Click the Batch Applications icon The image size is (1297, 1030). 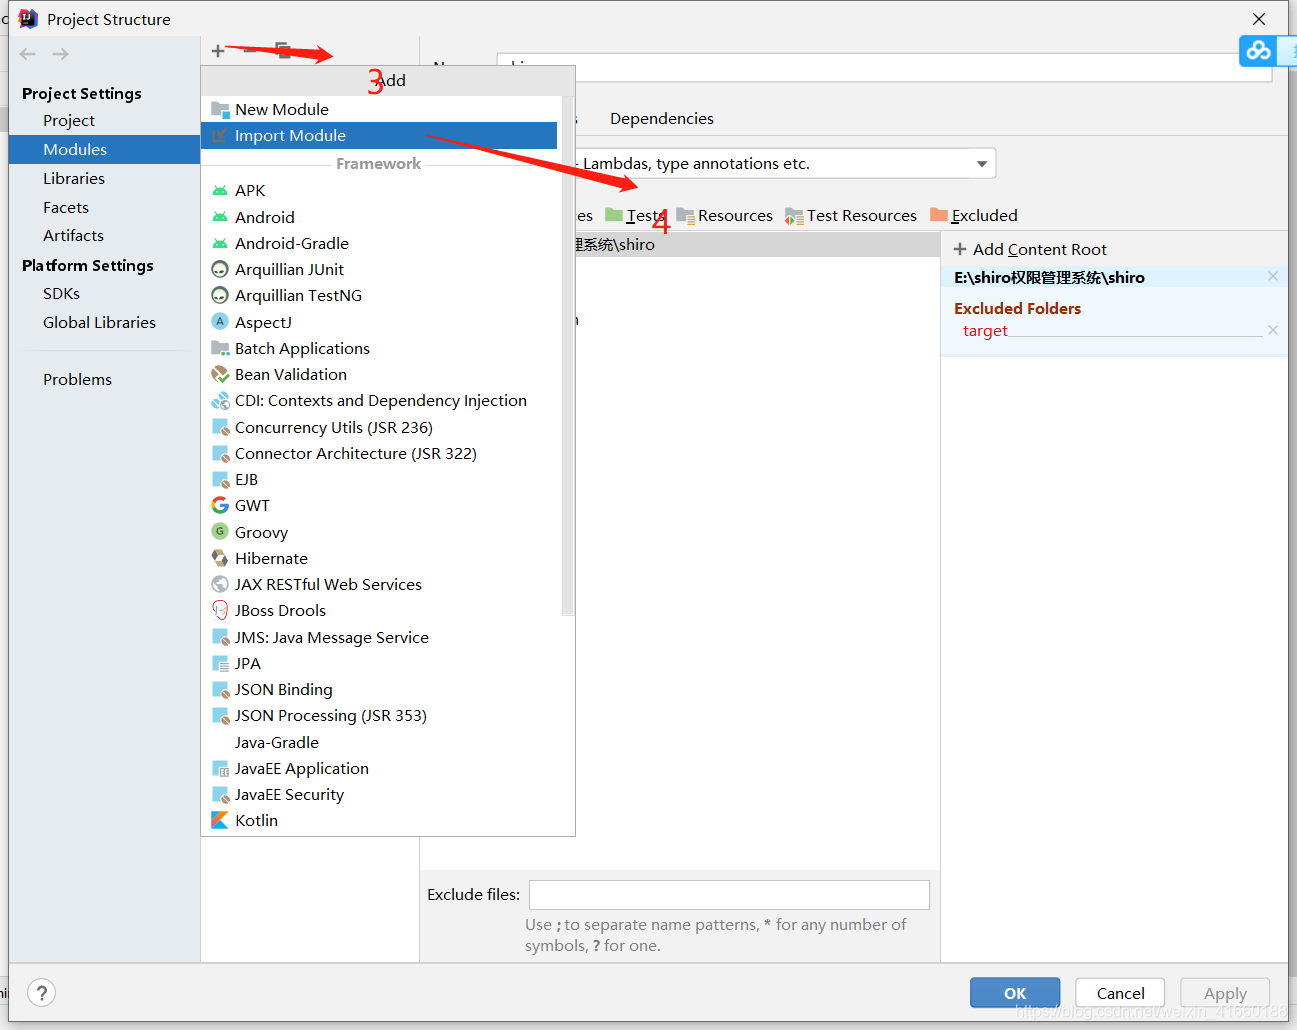pyautogui.click(x=220, y=348)
